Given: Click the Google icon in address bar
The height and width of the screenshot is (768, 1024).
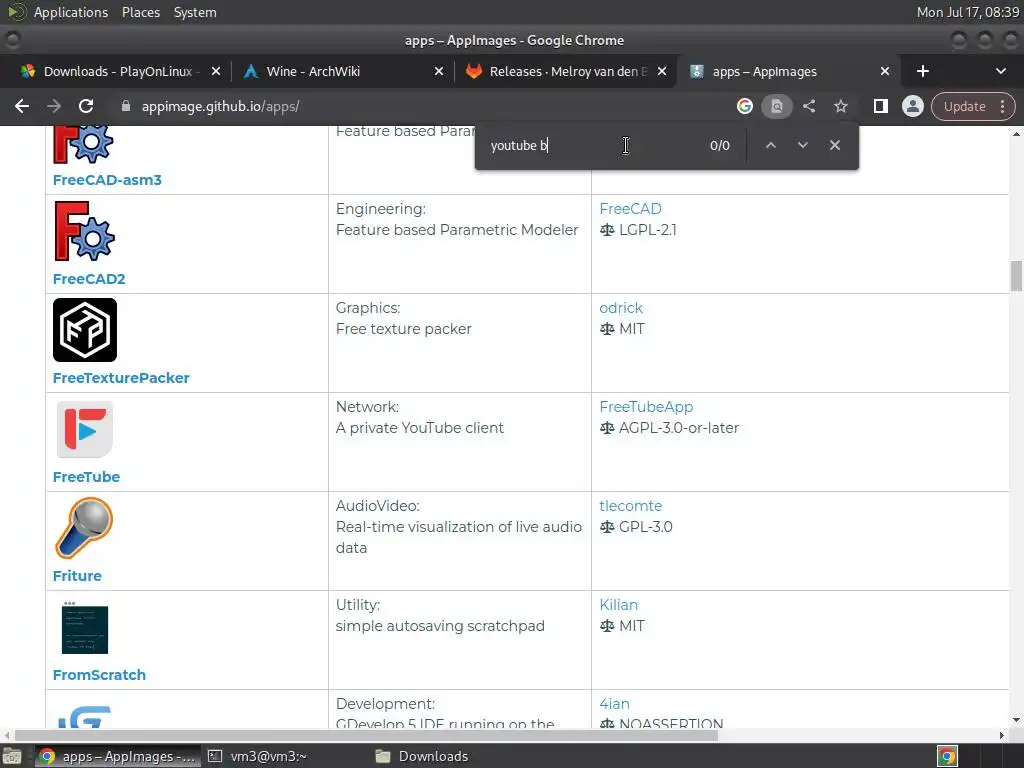Looking at the screenshot, I should point(744,106).
